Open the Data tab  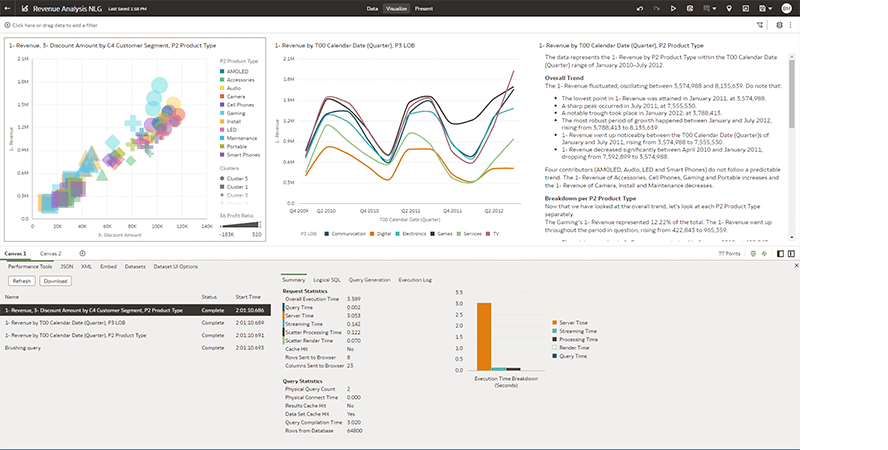(372, 8)
